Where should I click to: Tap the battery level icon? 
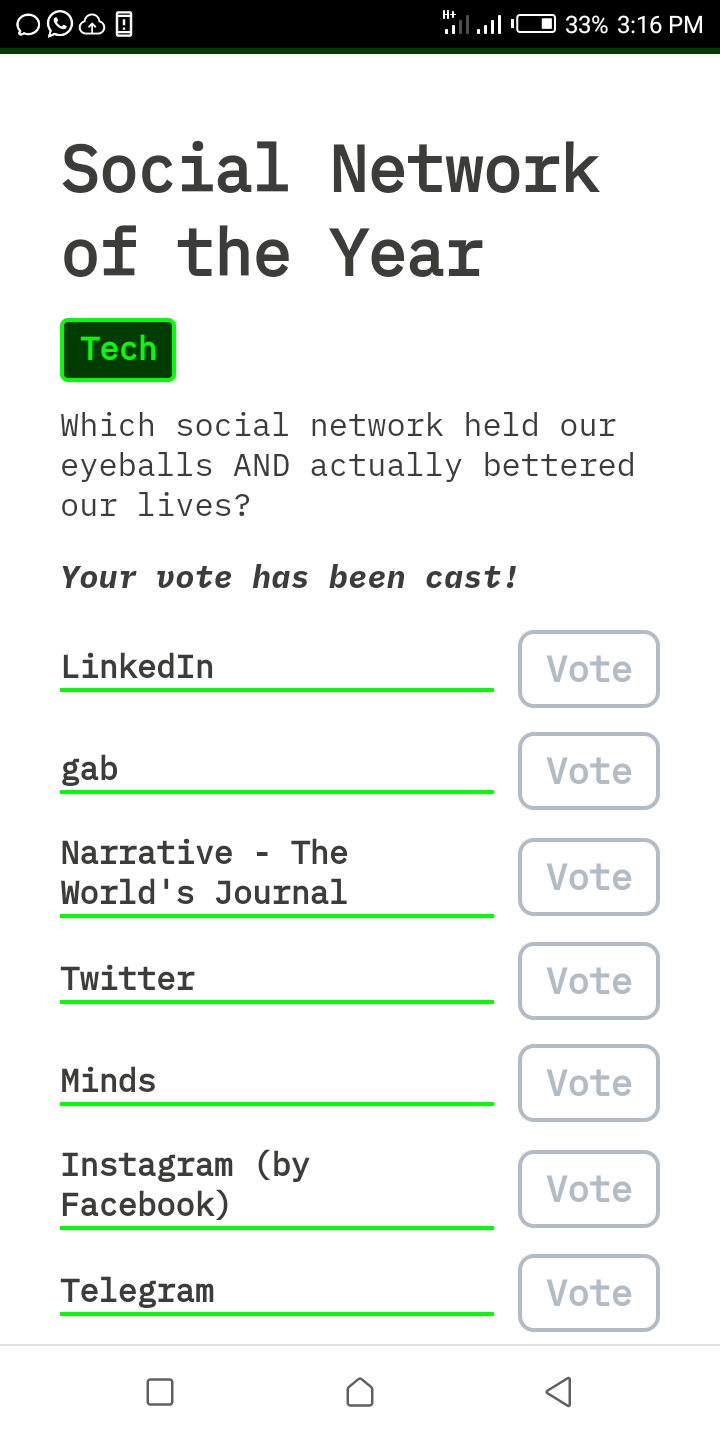tap(535, 24)
